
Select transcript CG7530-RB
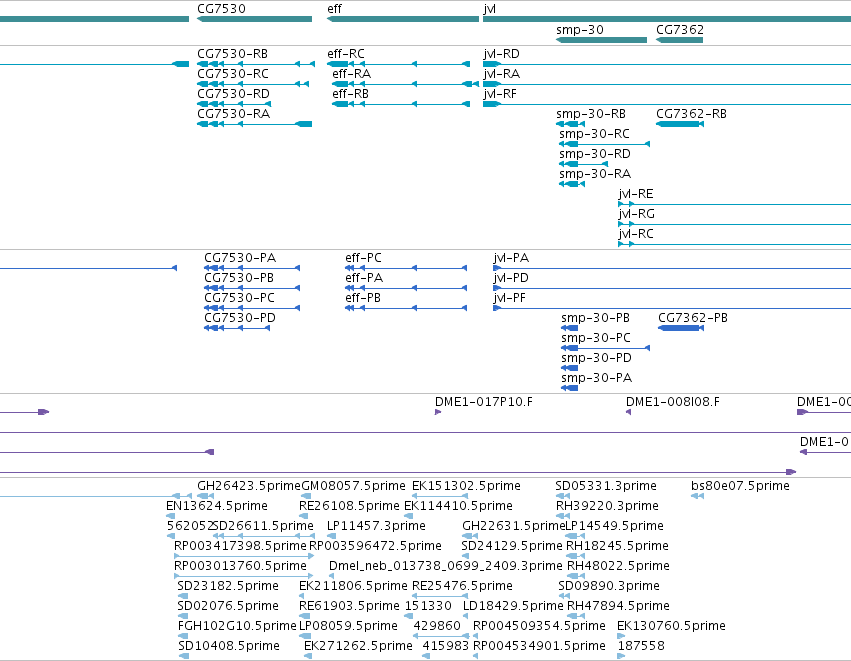pyautogui.click(x=256, y=64)
